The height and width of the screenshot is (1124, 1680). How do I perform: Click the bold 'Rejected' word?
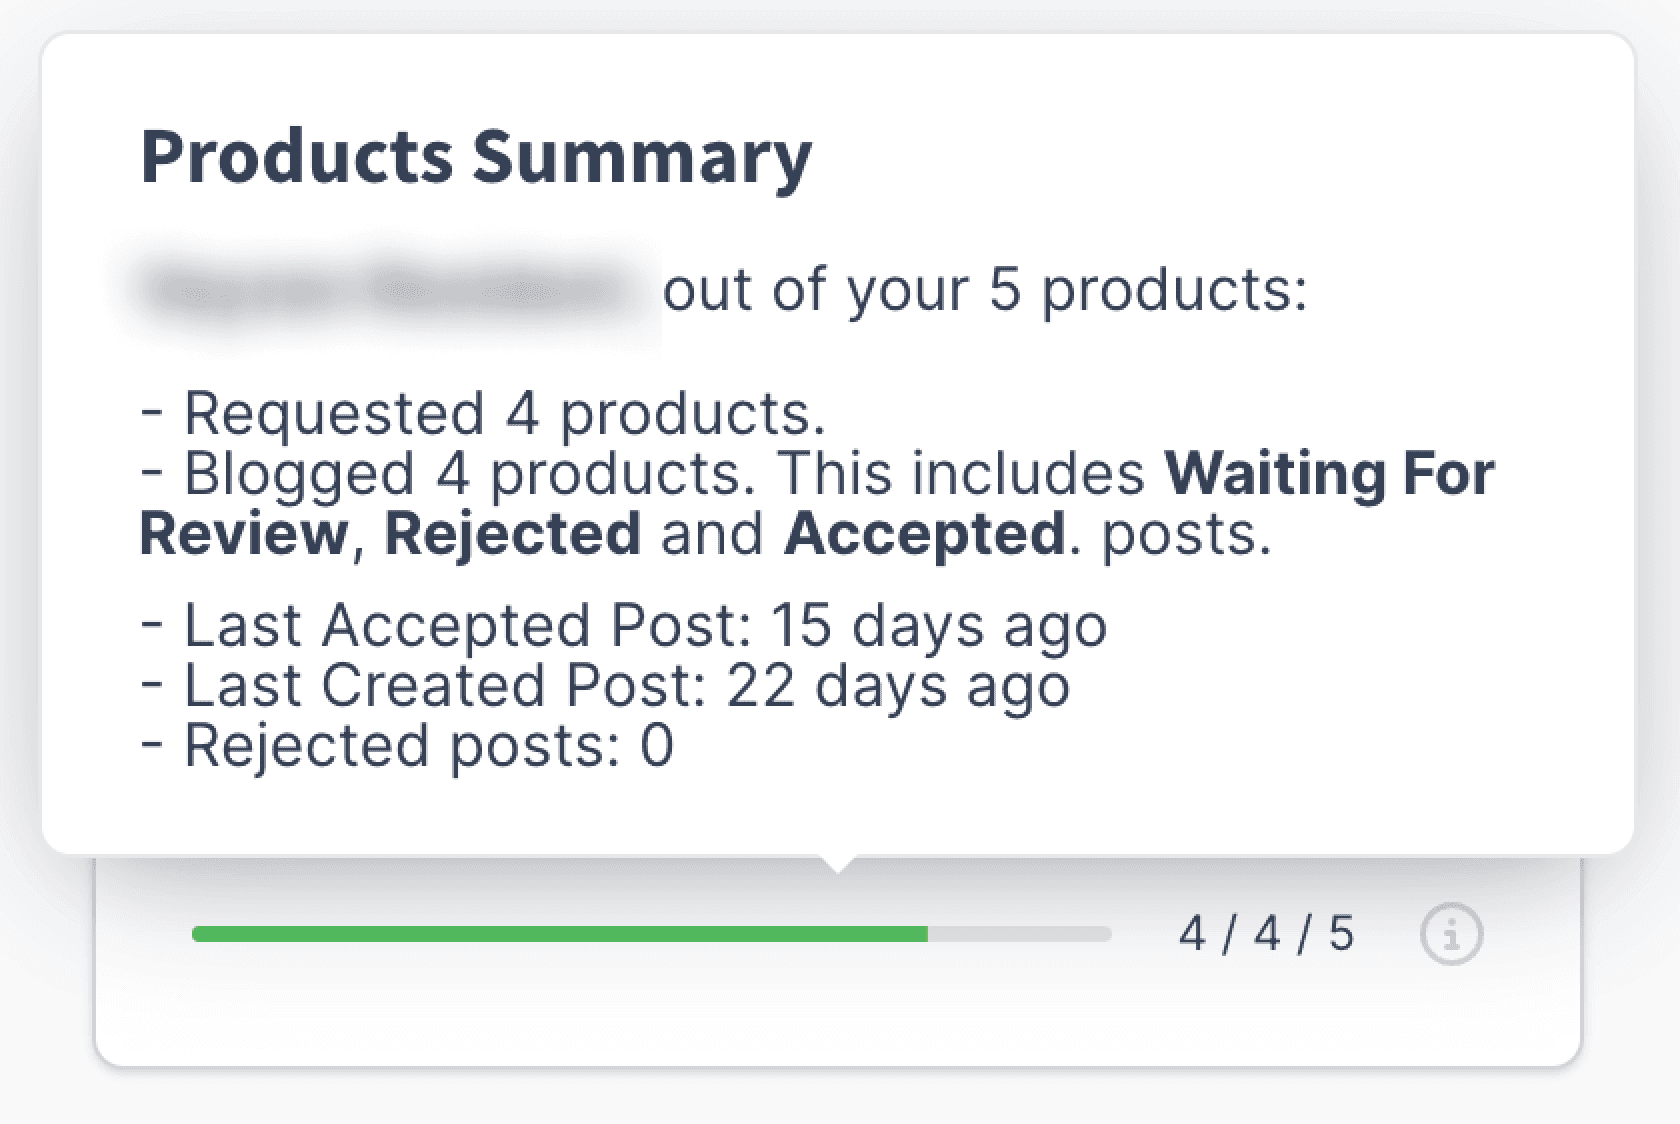coord(512,533)
